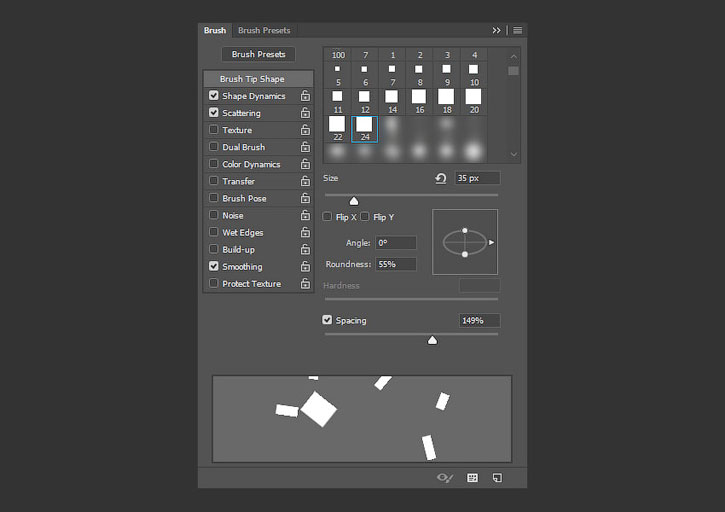The image size is (725, 512).
Task: Select the square brush tip labeled 14
Action: [392, 102]
